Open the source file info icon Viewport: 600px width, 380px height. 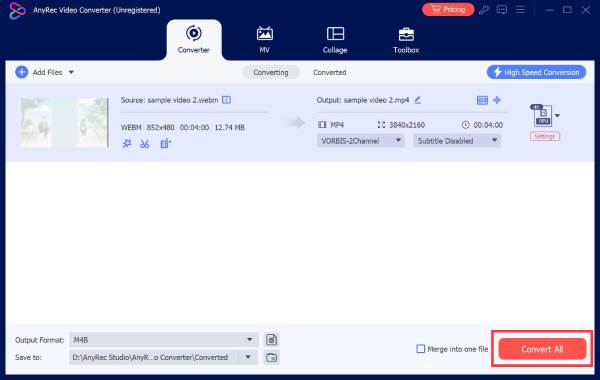226,100
